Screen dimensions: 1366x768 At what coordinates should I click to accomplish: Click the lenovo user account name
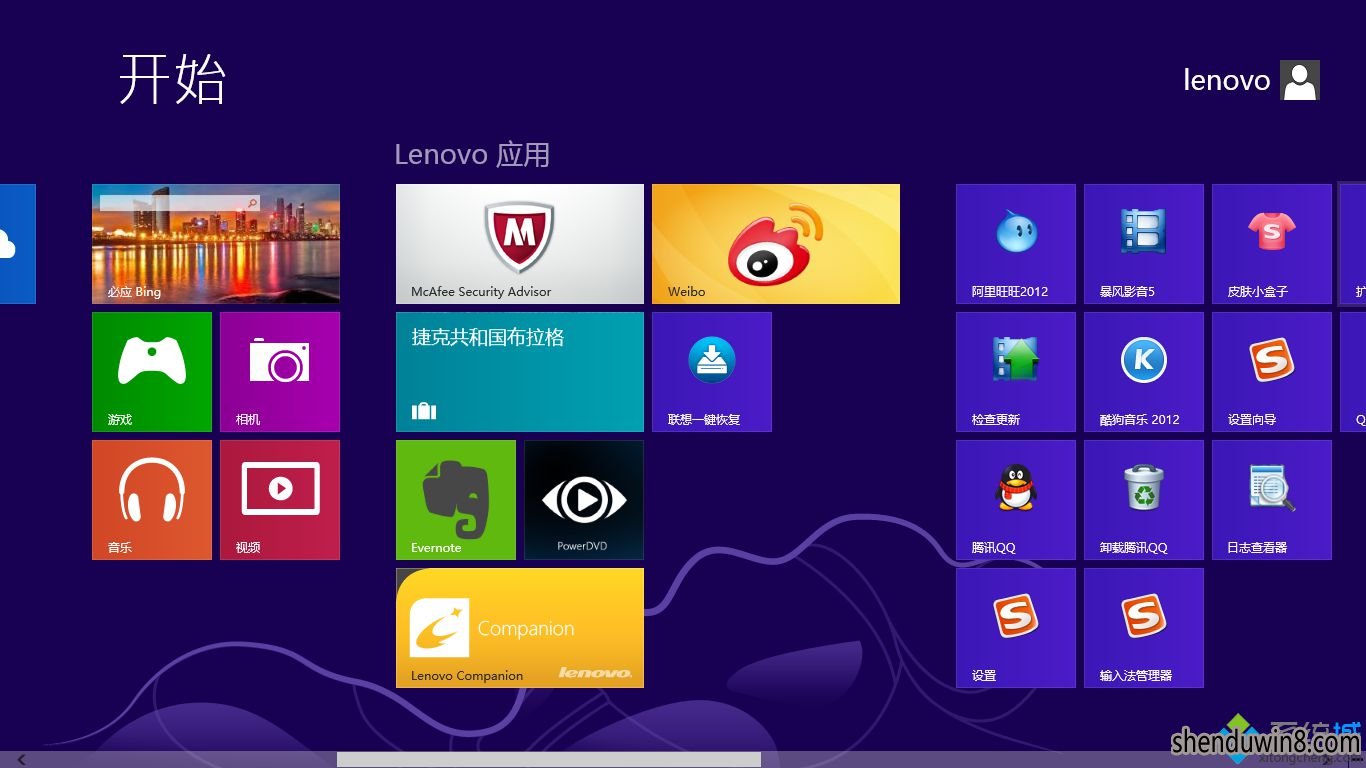point(1226,80)
